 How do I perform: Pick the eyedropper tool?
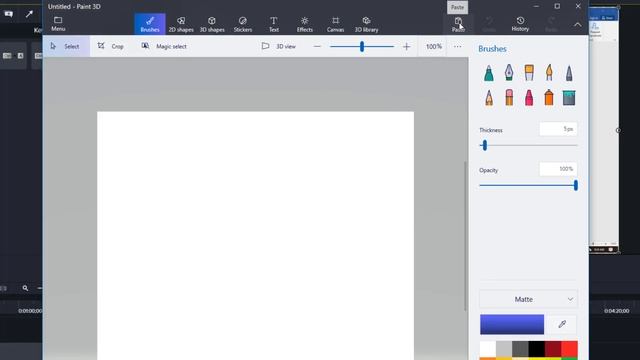tap(562, 324)
